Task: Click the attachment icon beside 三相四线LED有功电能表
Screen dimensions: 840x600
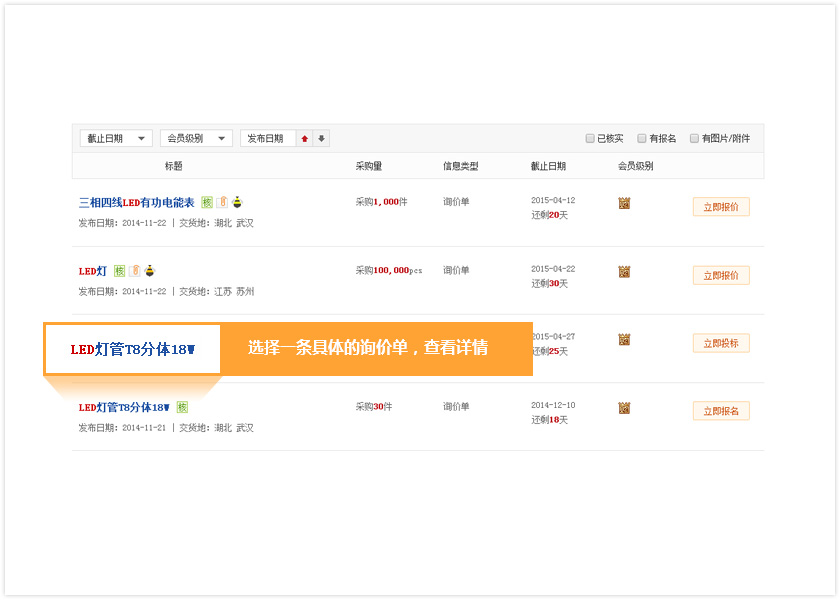Action: pos(222,202)
